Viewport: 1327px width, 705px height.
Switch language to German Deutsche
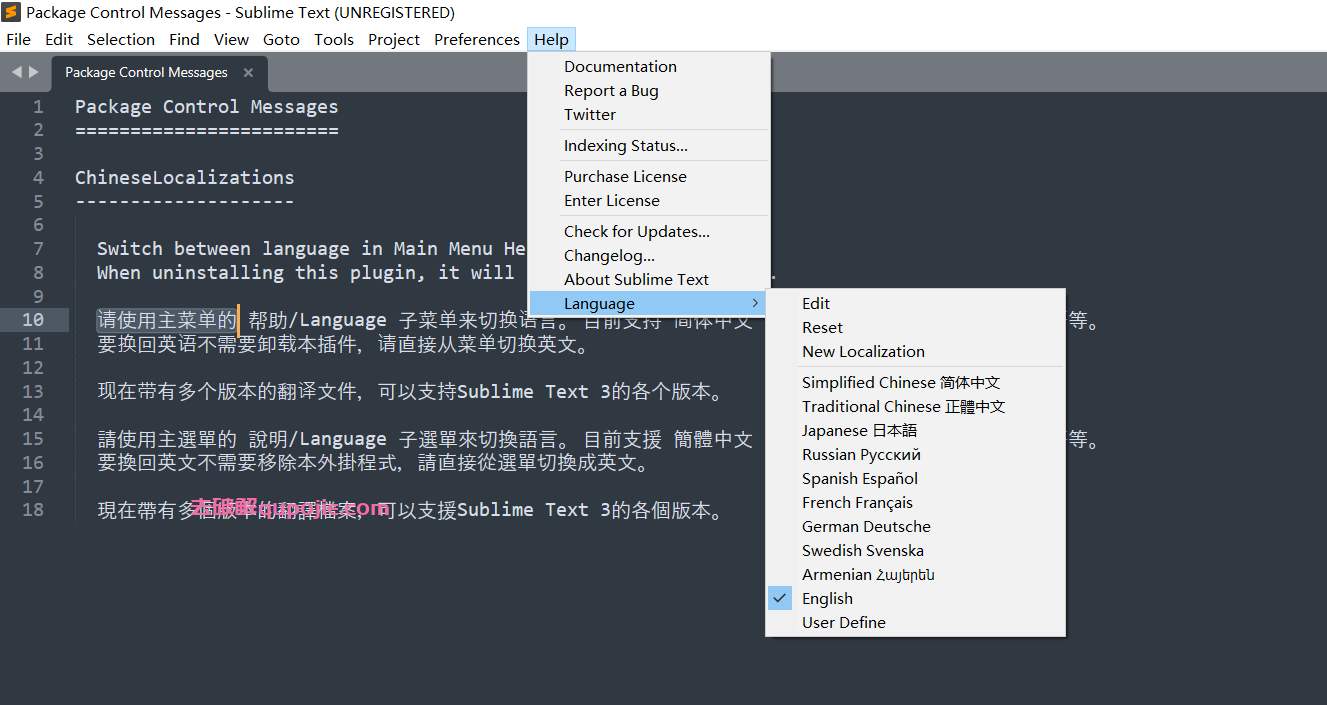click(915, 526)
